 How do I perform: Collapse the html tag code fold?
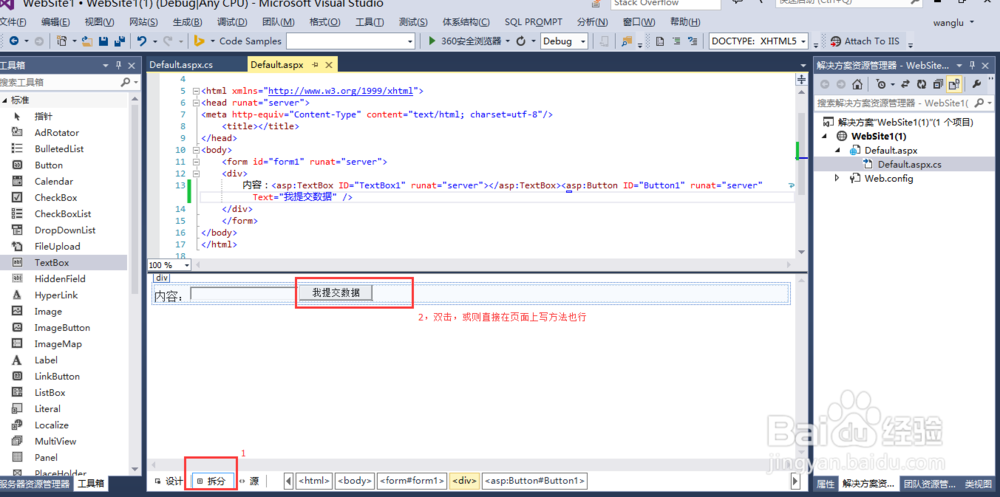196,91
